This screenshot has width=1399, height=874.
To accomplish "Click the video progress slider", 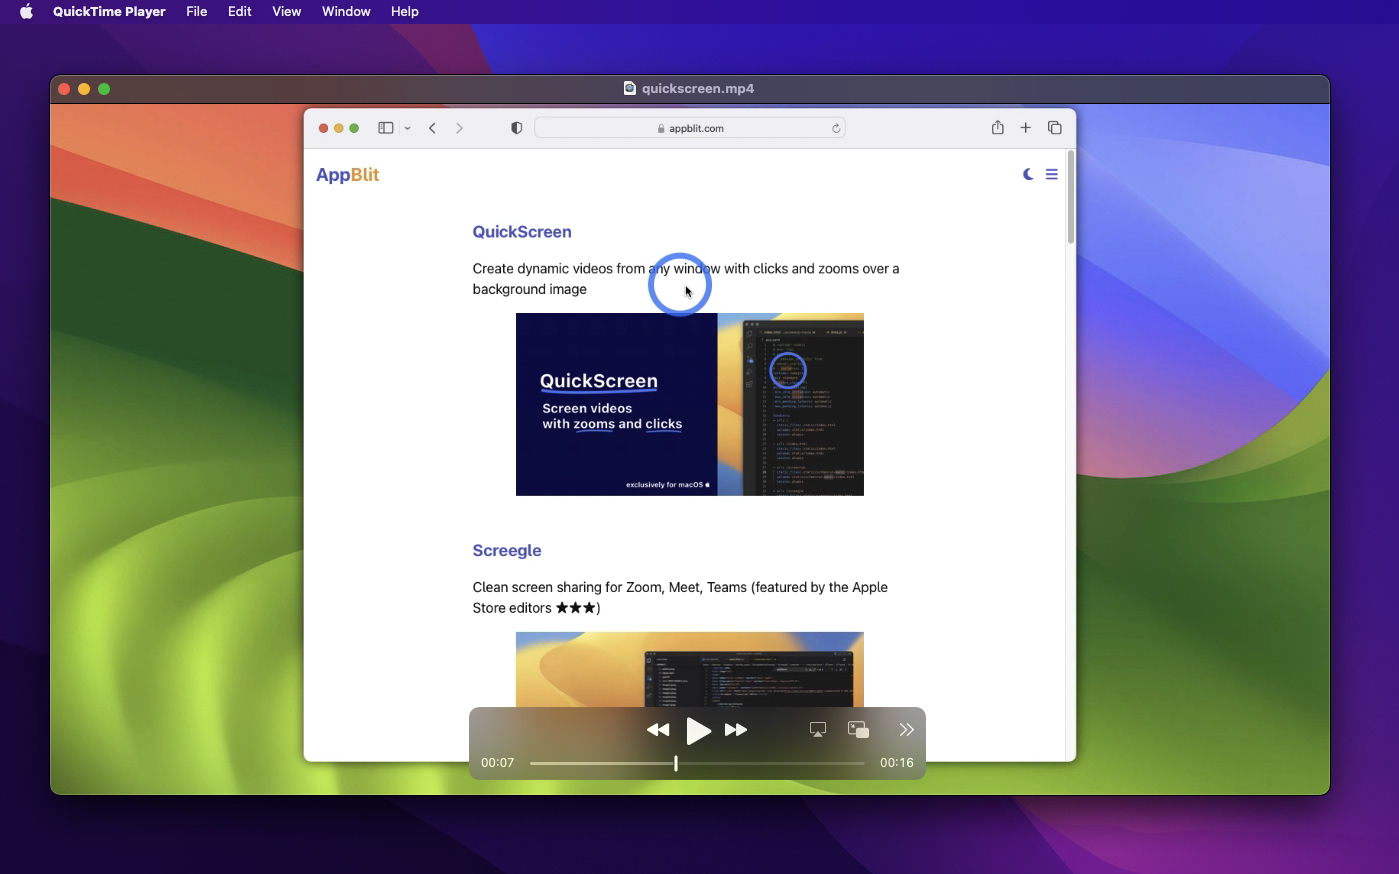I will click(676, 763).
